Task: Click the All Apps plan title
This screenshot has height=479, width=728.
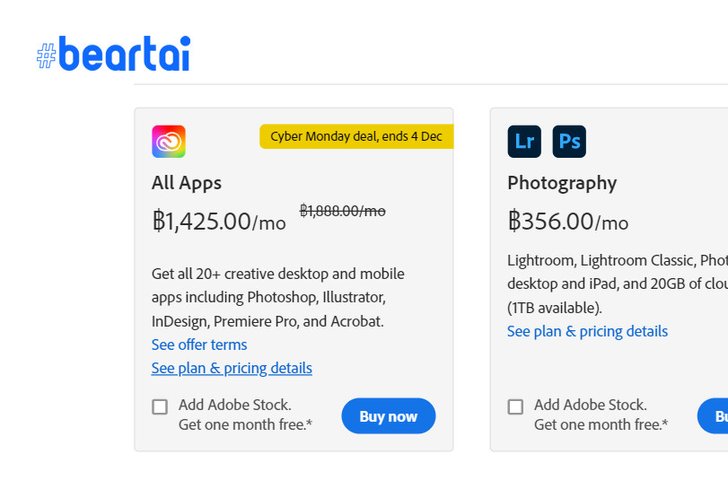Action: click(187, 183)
